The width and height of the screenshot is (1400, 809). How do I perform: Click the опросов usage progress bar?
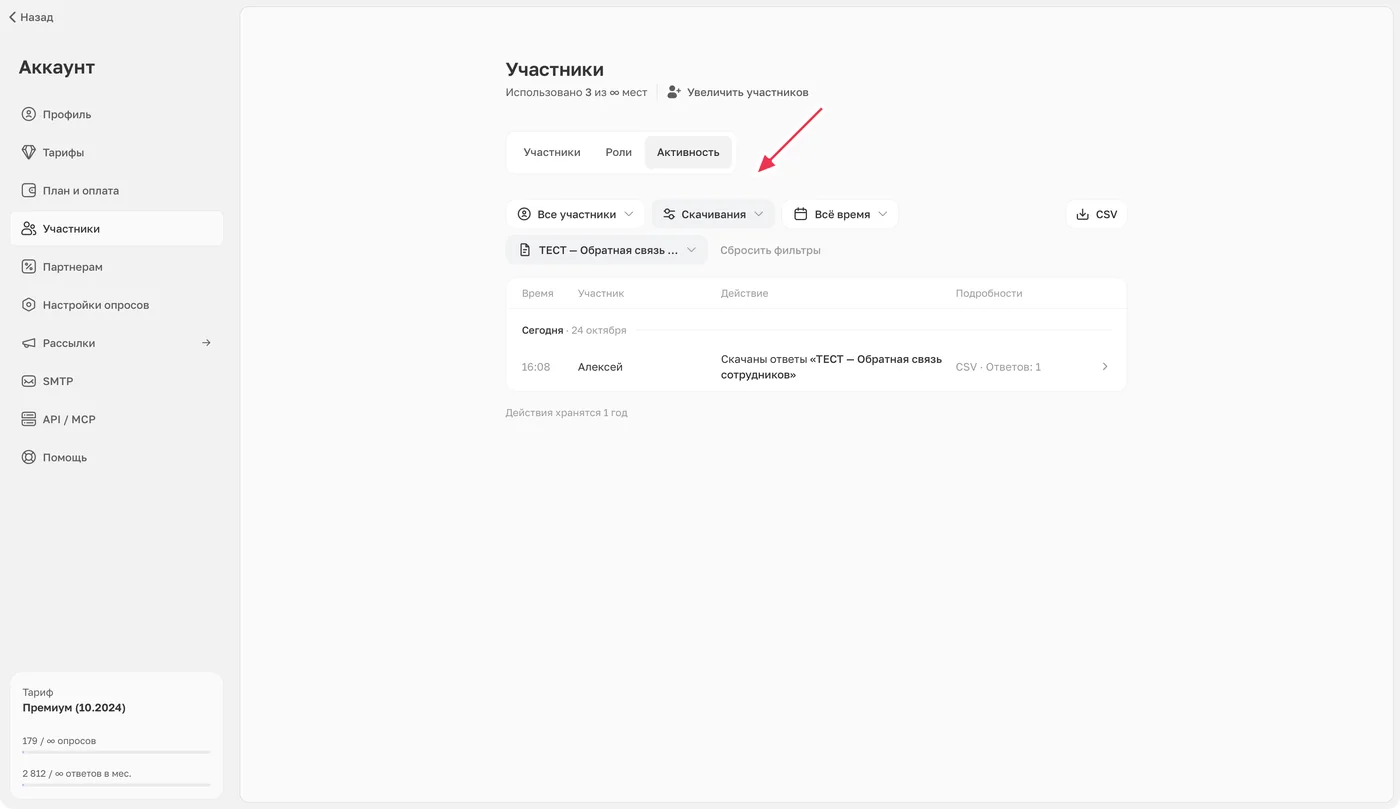pos(117,752)
